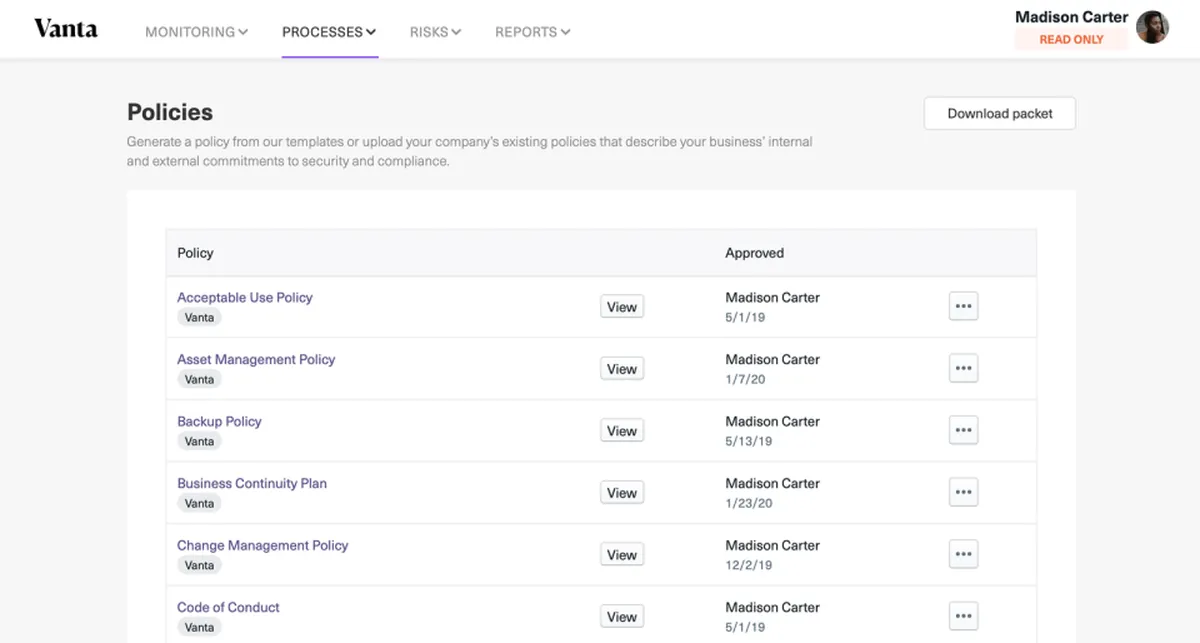This screenshot has height=643, width=1200.
Task: Open the Processes navigation menu
Action: (x=329, y=32)
